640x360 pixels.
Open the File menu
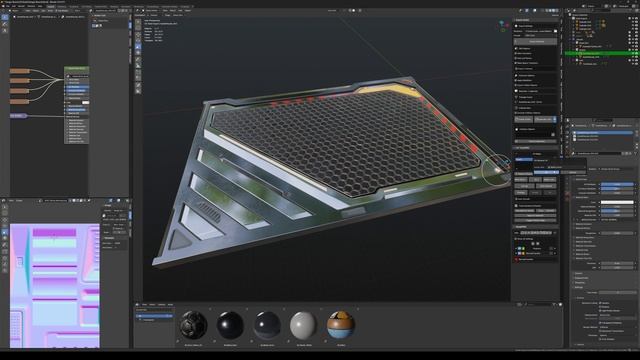pos(8,7)
